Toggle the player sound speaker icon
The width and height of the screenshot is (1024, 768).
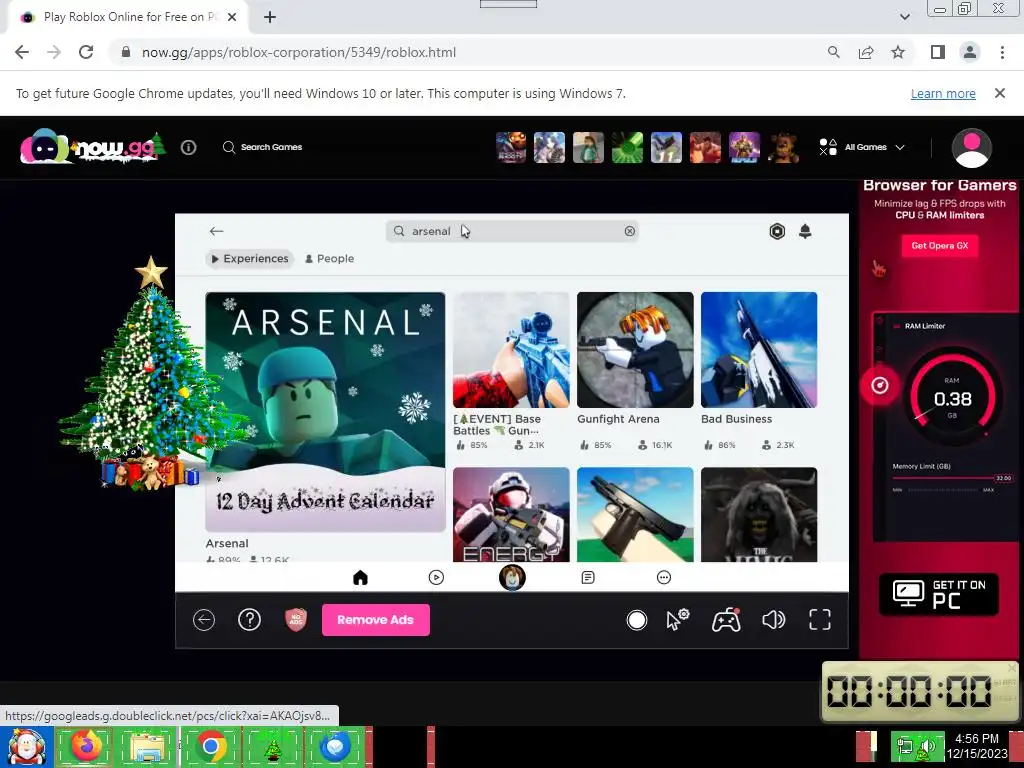(774, 620)
